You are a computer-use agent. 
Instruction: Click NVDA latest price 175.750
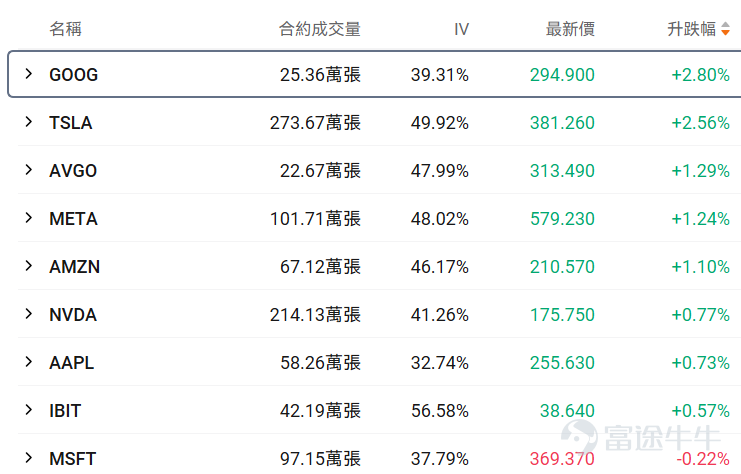[562, 315]
